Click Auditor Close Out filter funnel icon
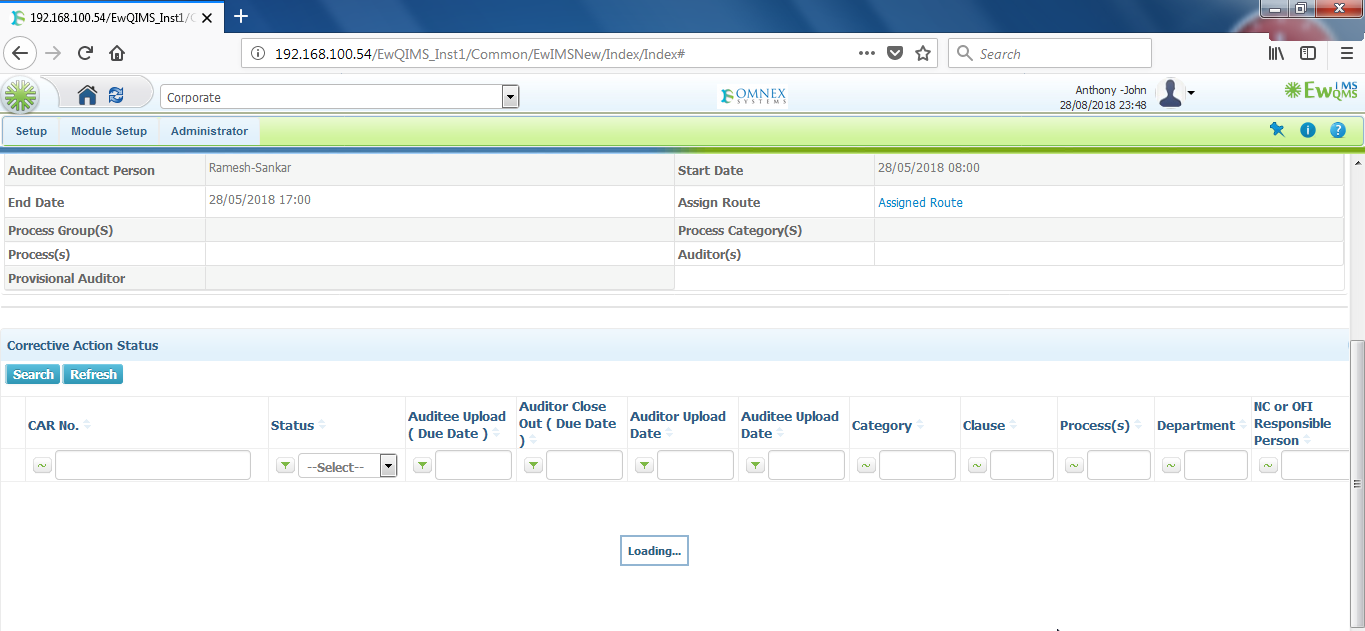 click(533, 465)
